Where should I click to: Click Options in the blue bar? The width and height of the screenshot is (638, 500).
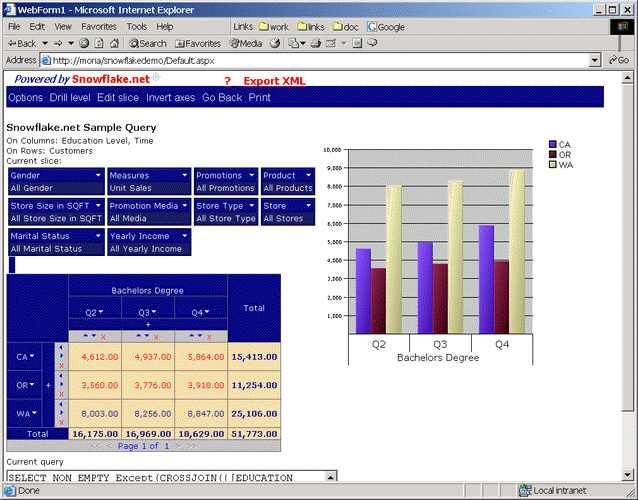[x=25, y=98]
